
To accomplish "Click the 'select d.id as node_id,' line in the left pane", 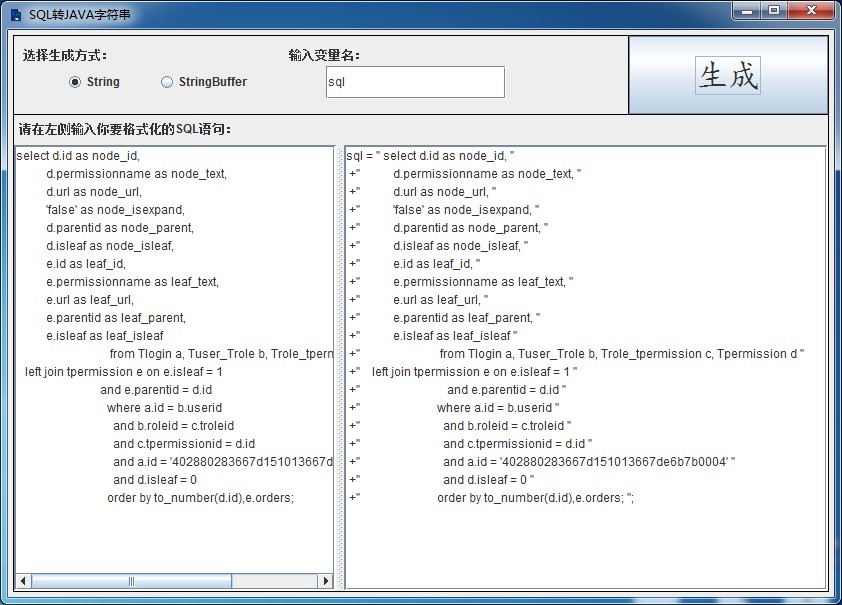I will coord(78,156).
